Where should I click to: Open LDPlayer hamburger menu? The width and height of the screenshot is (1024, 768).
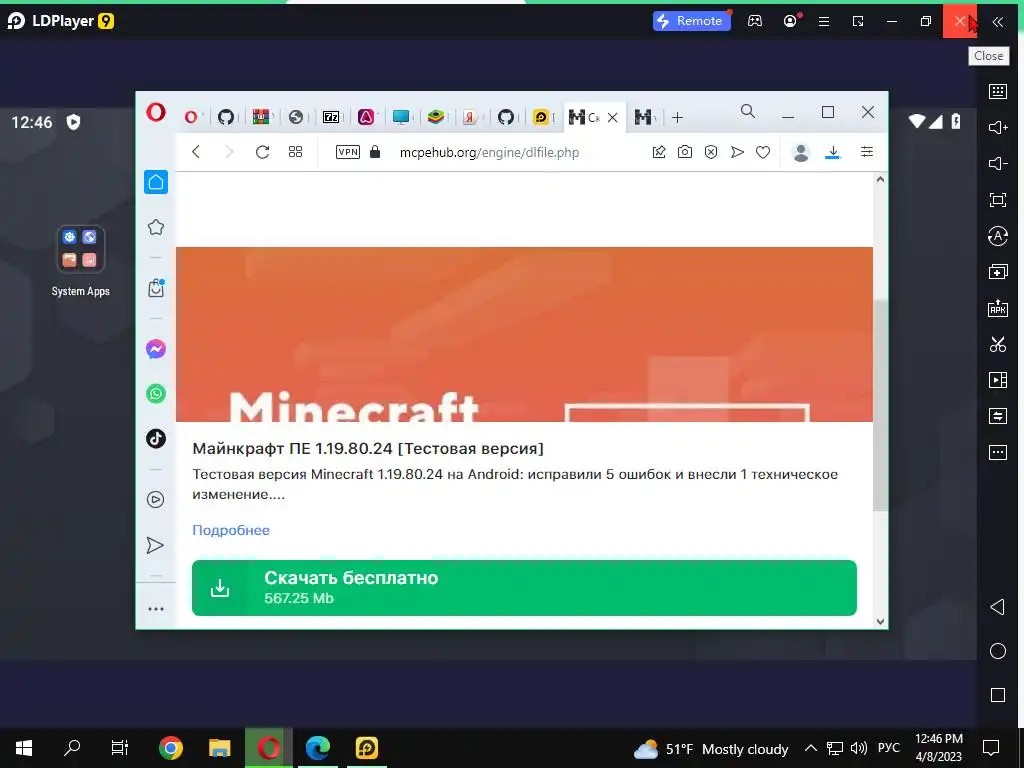824,21
